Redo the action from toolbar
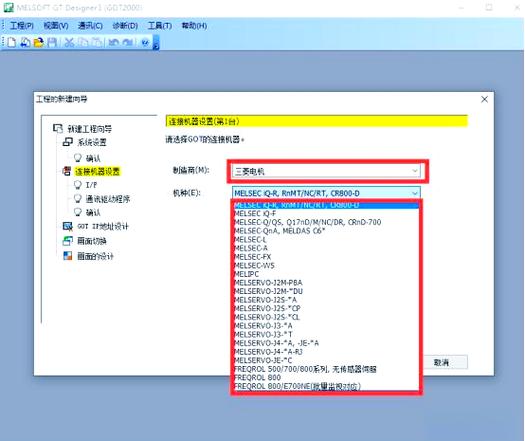 [128, 42]
